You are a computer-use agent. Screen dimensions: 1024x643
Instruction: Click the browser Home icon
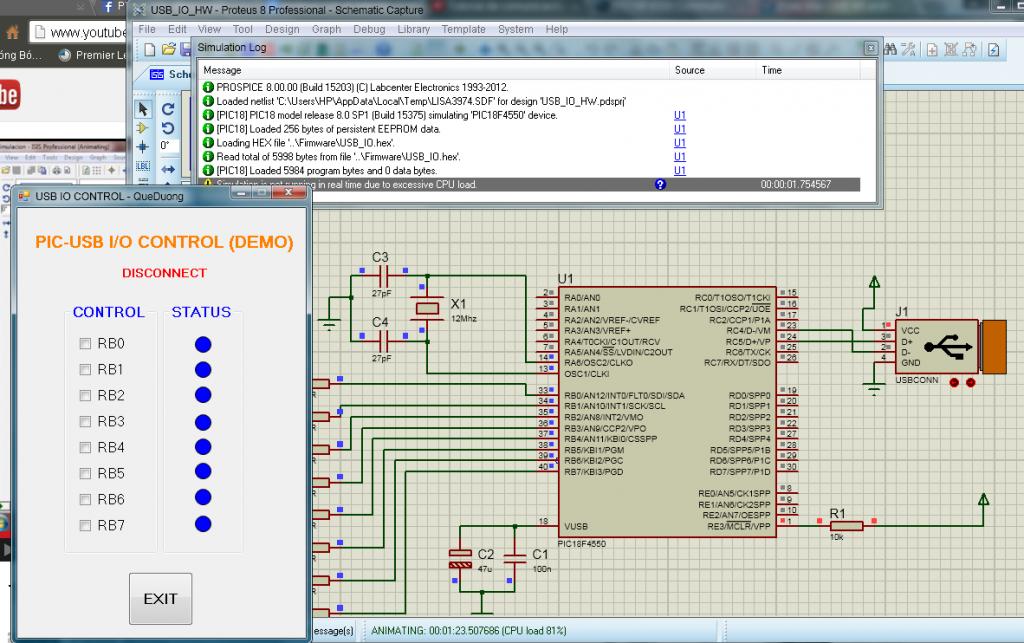tap(12, 32)
